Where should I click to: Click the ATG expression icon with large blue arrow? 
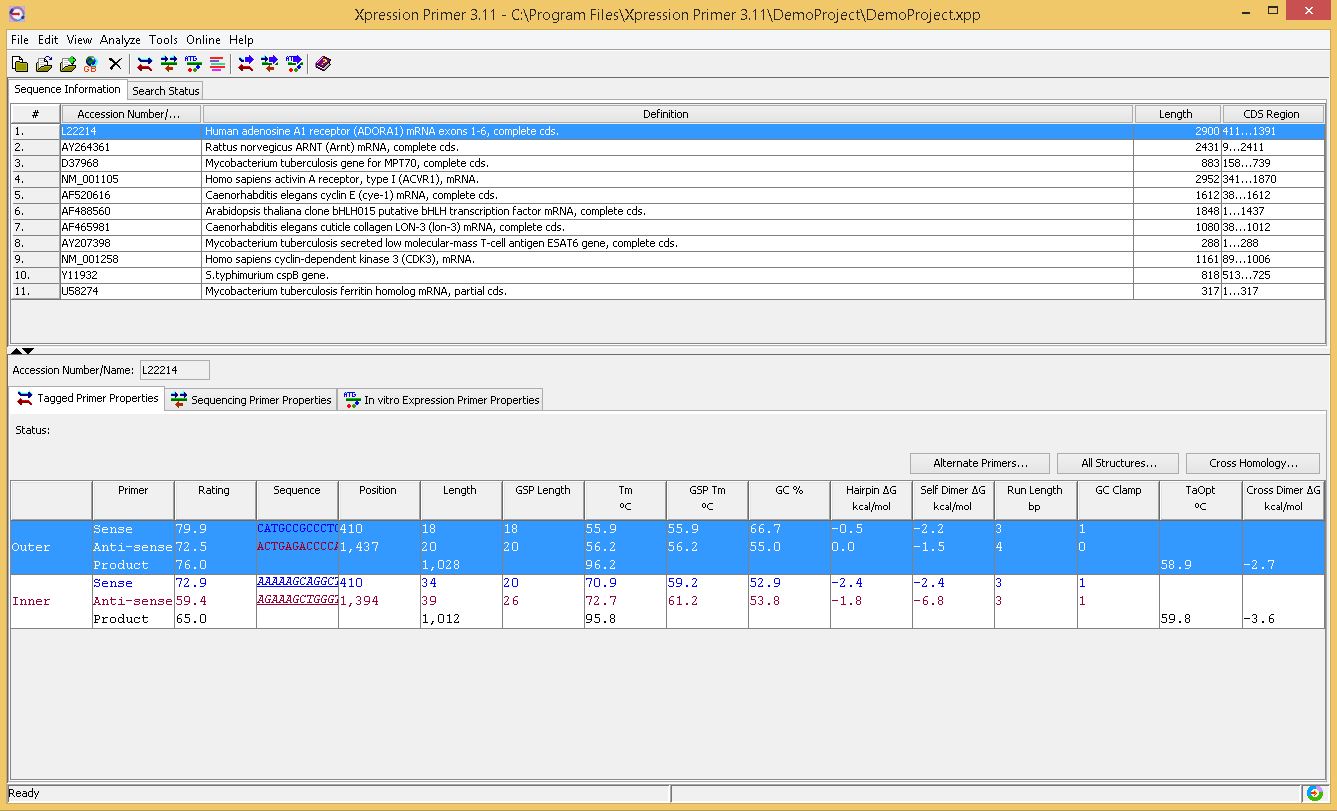[294, 64]
